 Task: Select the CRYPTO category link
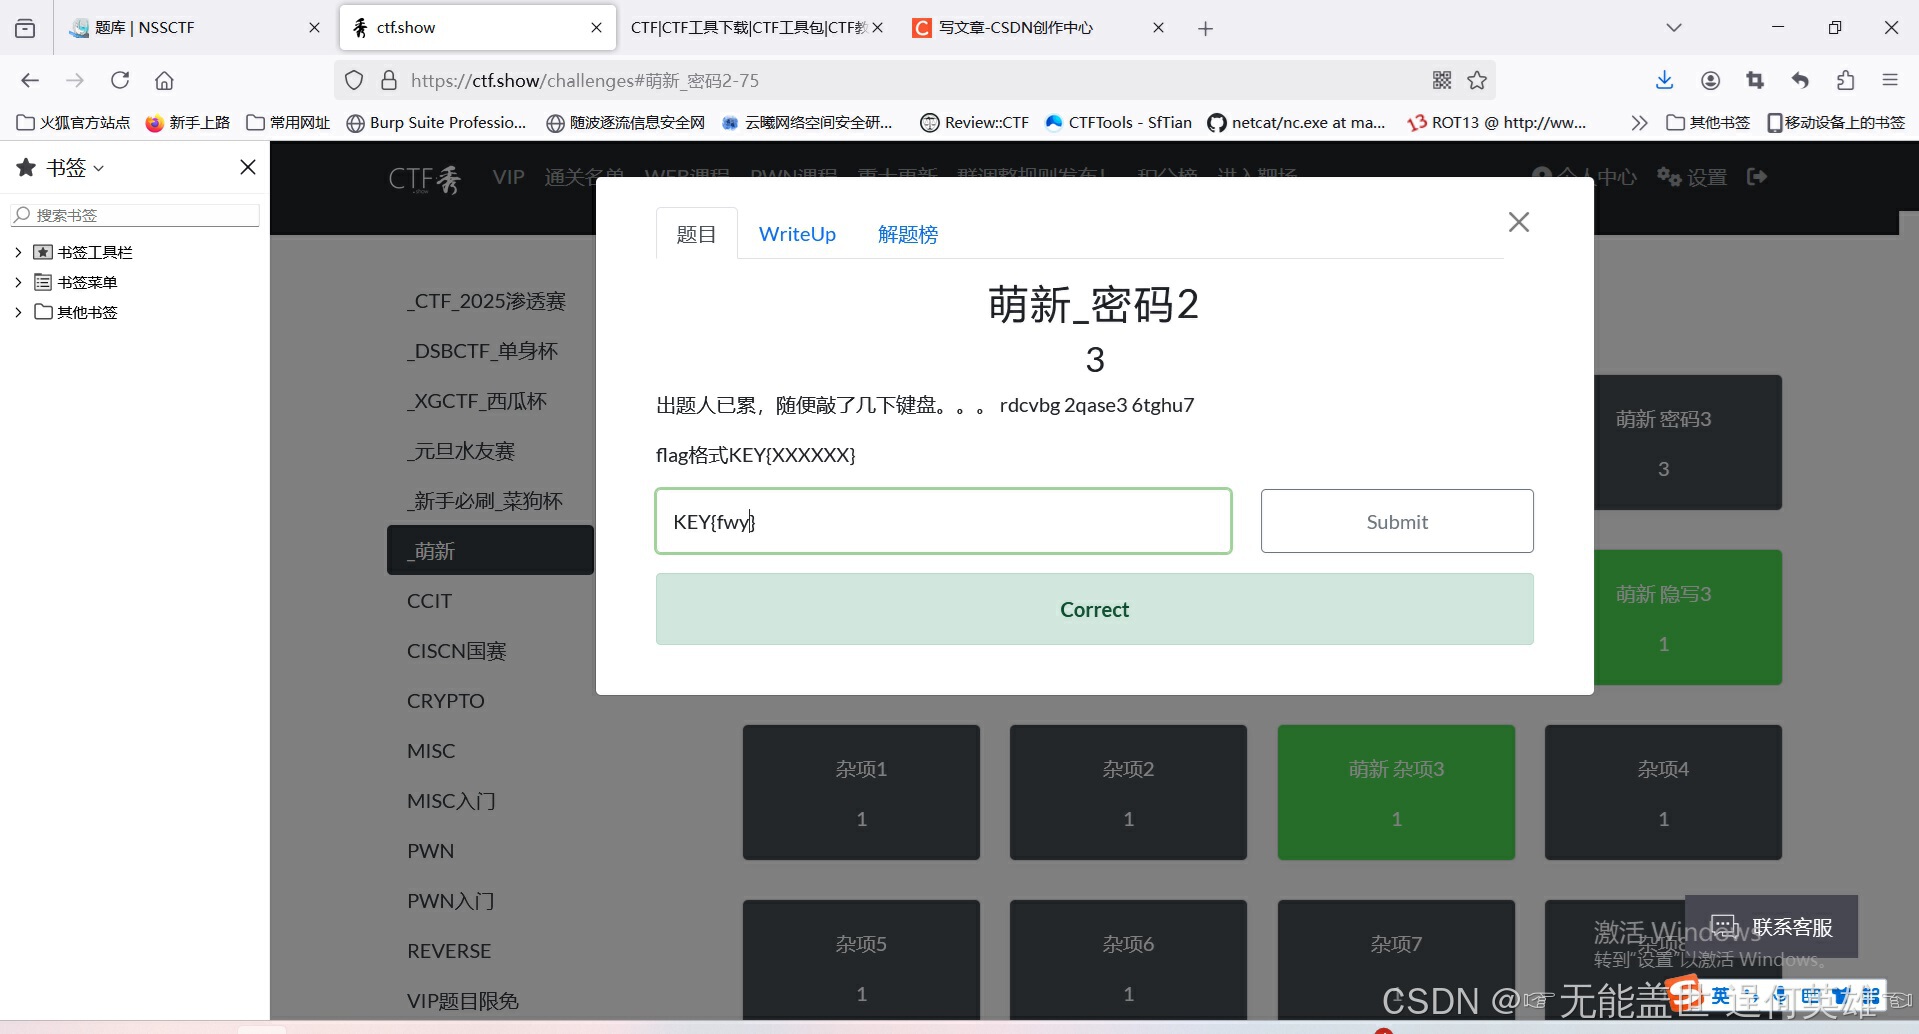[x=445, y=700]
